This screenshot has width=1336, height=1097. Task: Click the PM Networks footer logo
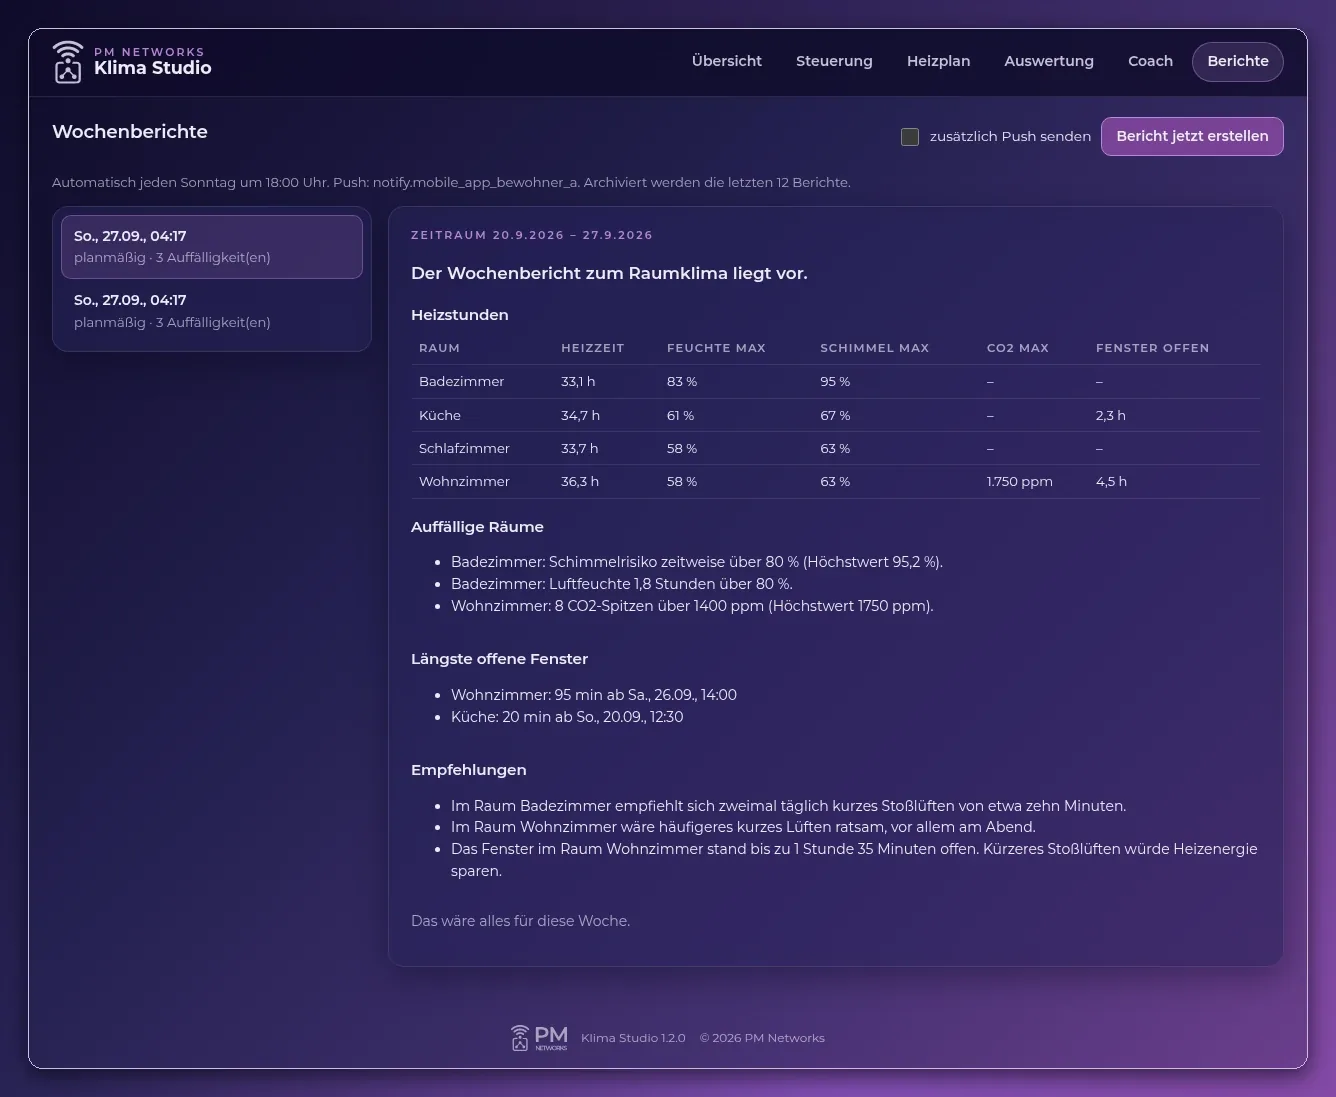point(539,1038)
